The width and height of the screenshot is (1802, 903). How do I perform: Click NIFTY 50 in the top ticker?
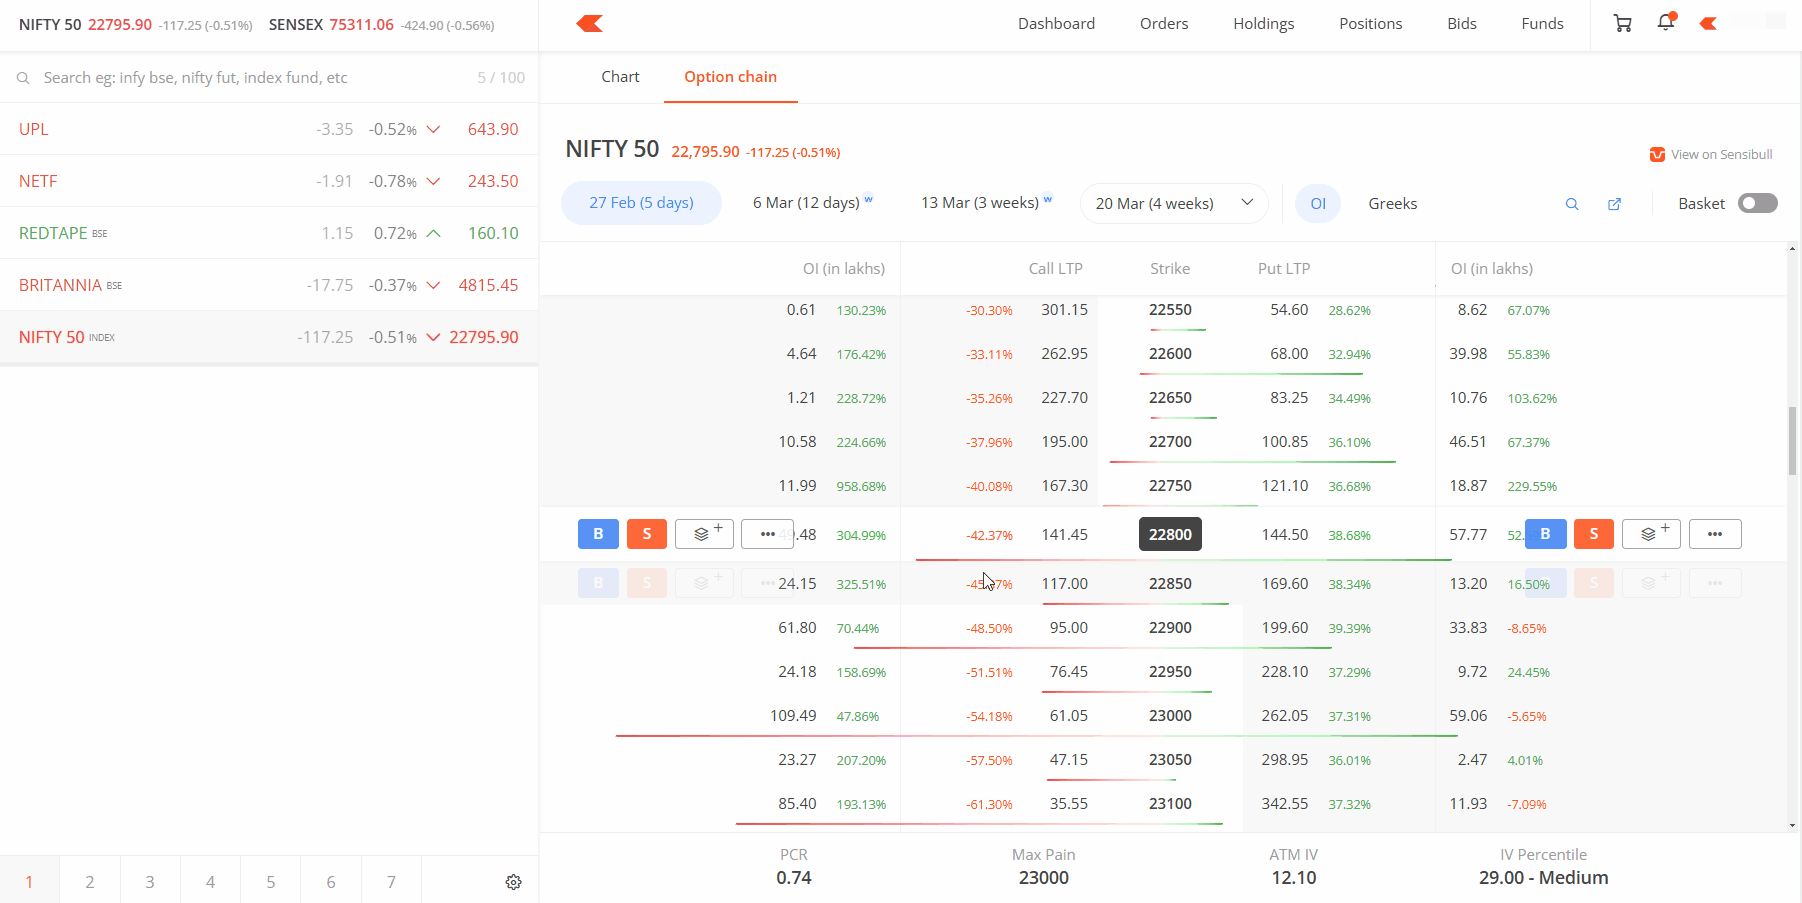tap(50, 24)
